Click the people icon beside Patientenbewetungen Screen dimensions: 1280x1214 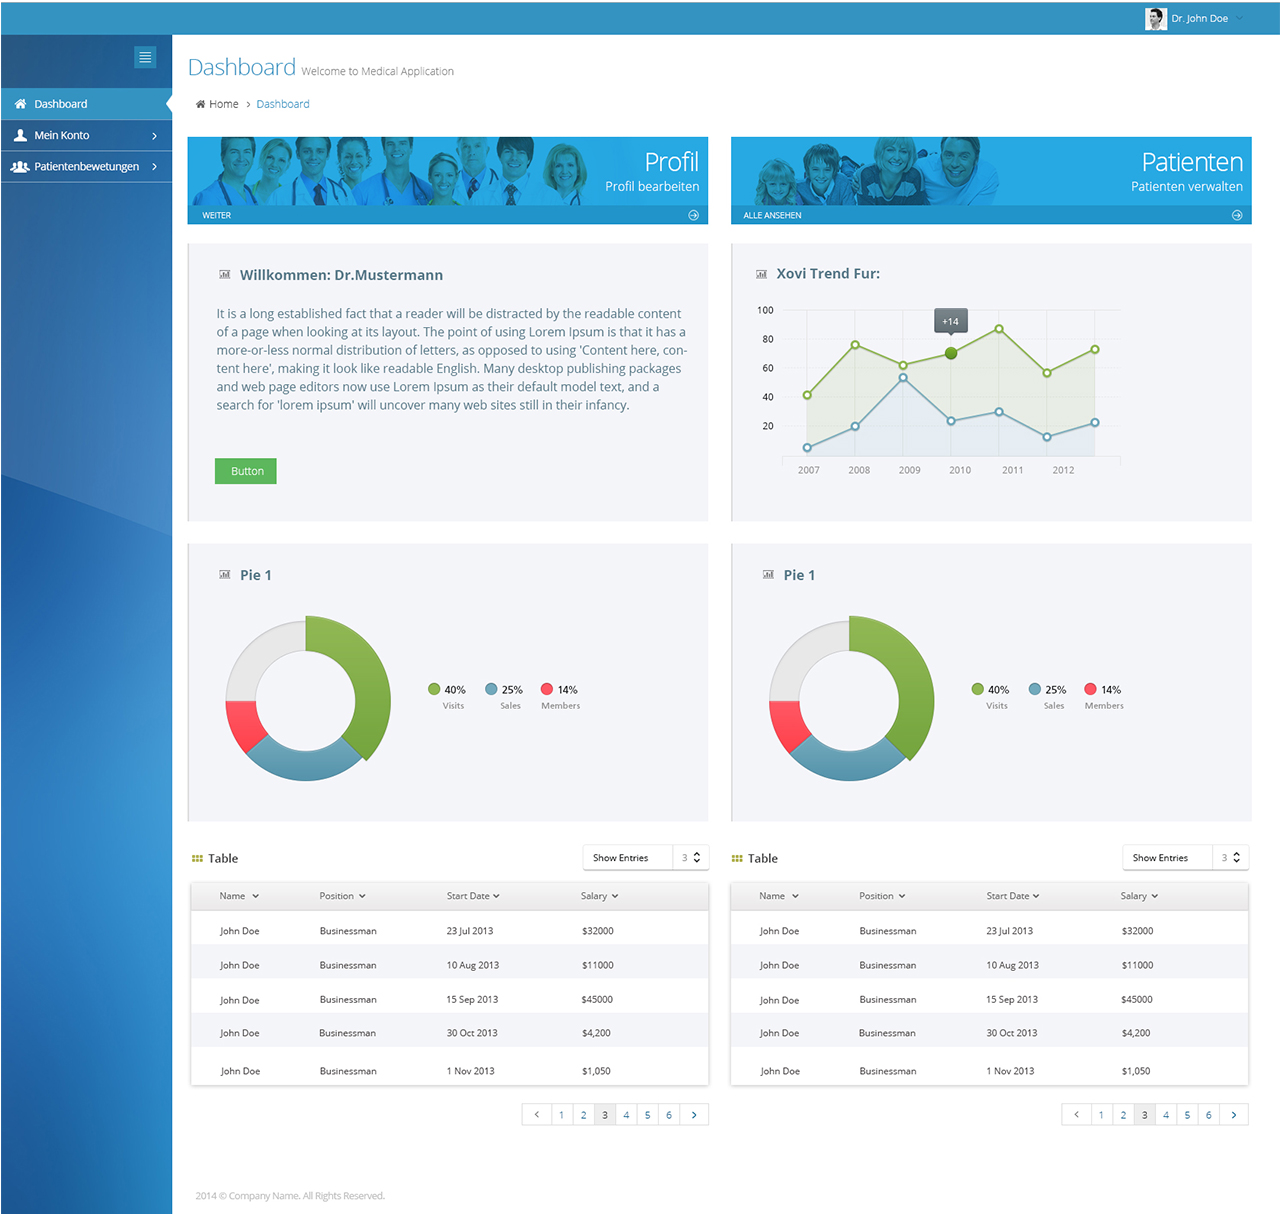pos(20,166)
